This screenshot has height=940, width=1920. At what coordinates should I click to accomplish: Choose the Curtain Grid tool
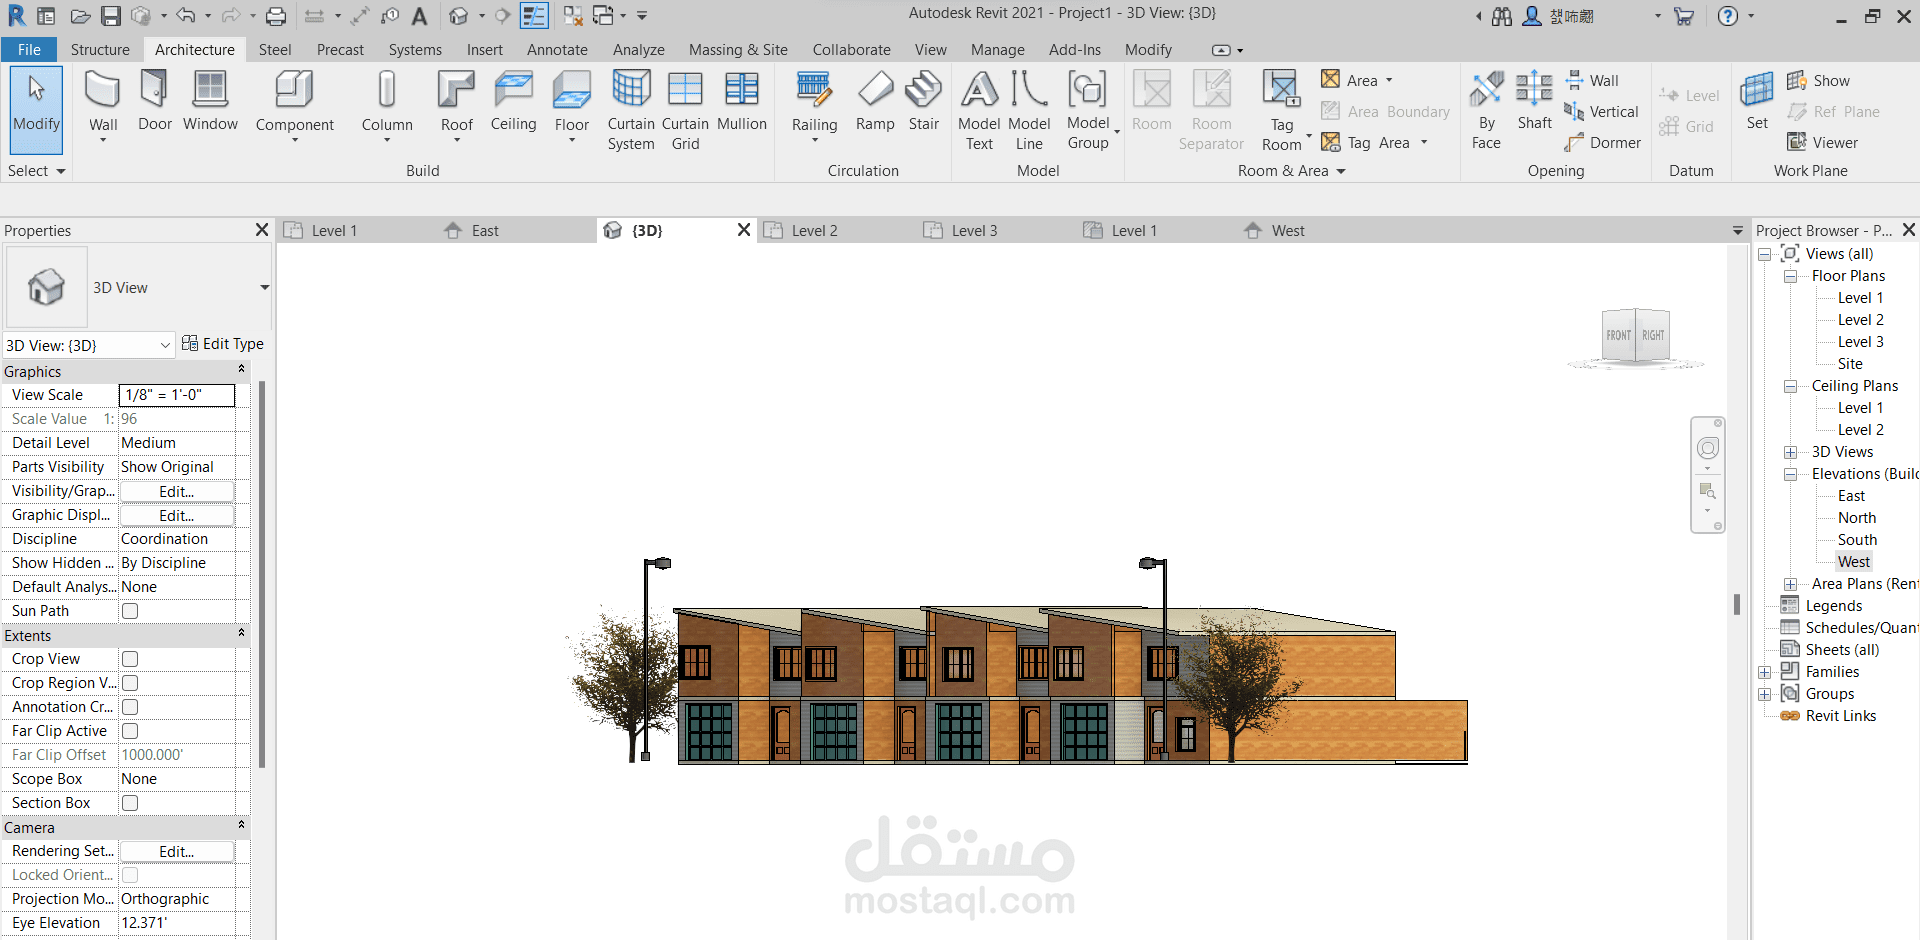coord(685,110)
